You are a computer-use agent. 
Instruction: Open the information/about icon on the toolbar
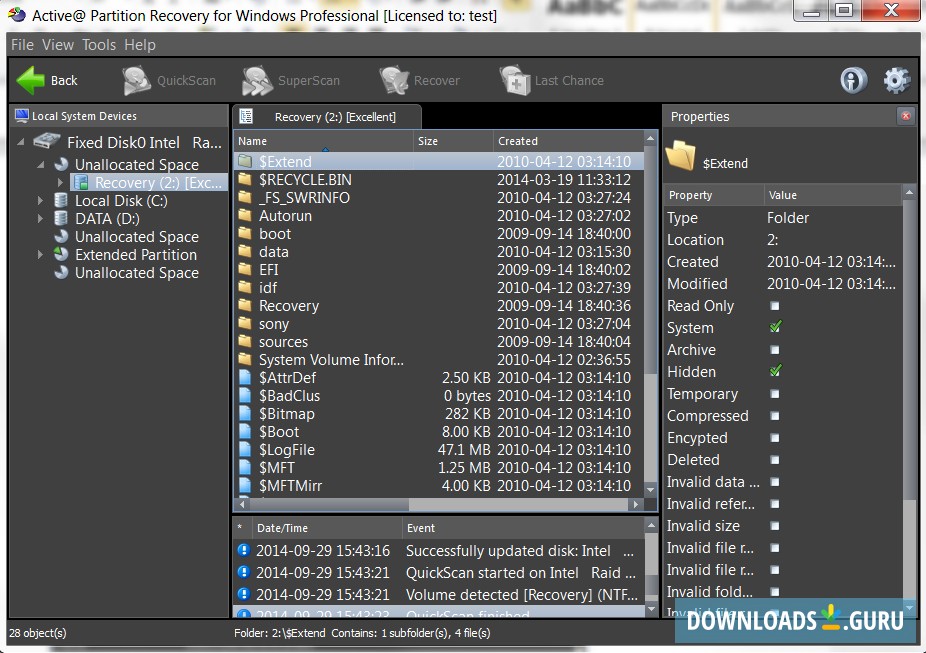point(852,80)
